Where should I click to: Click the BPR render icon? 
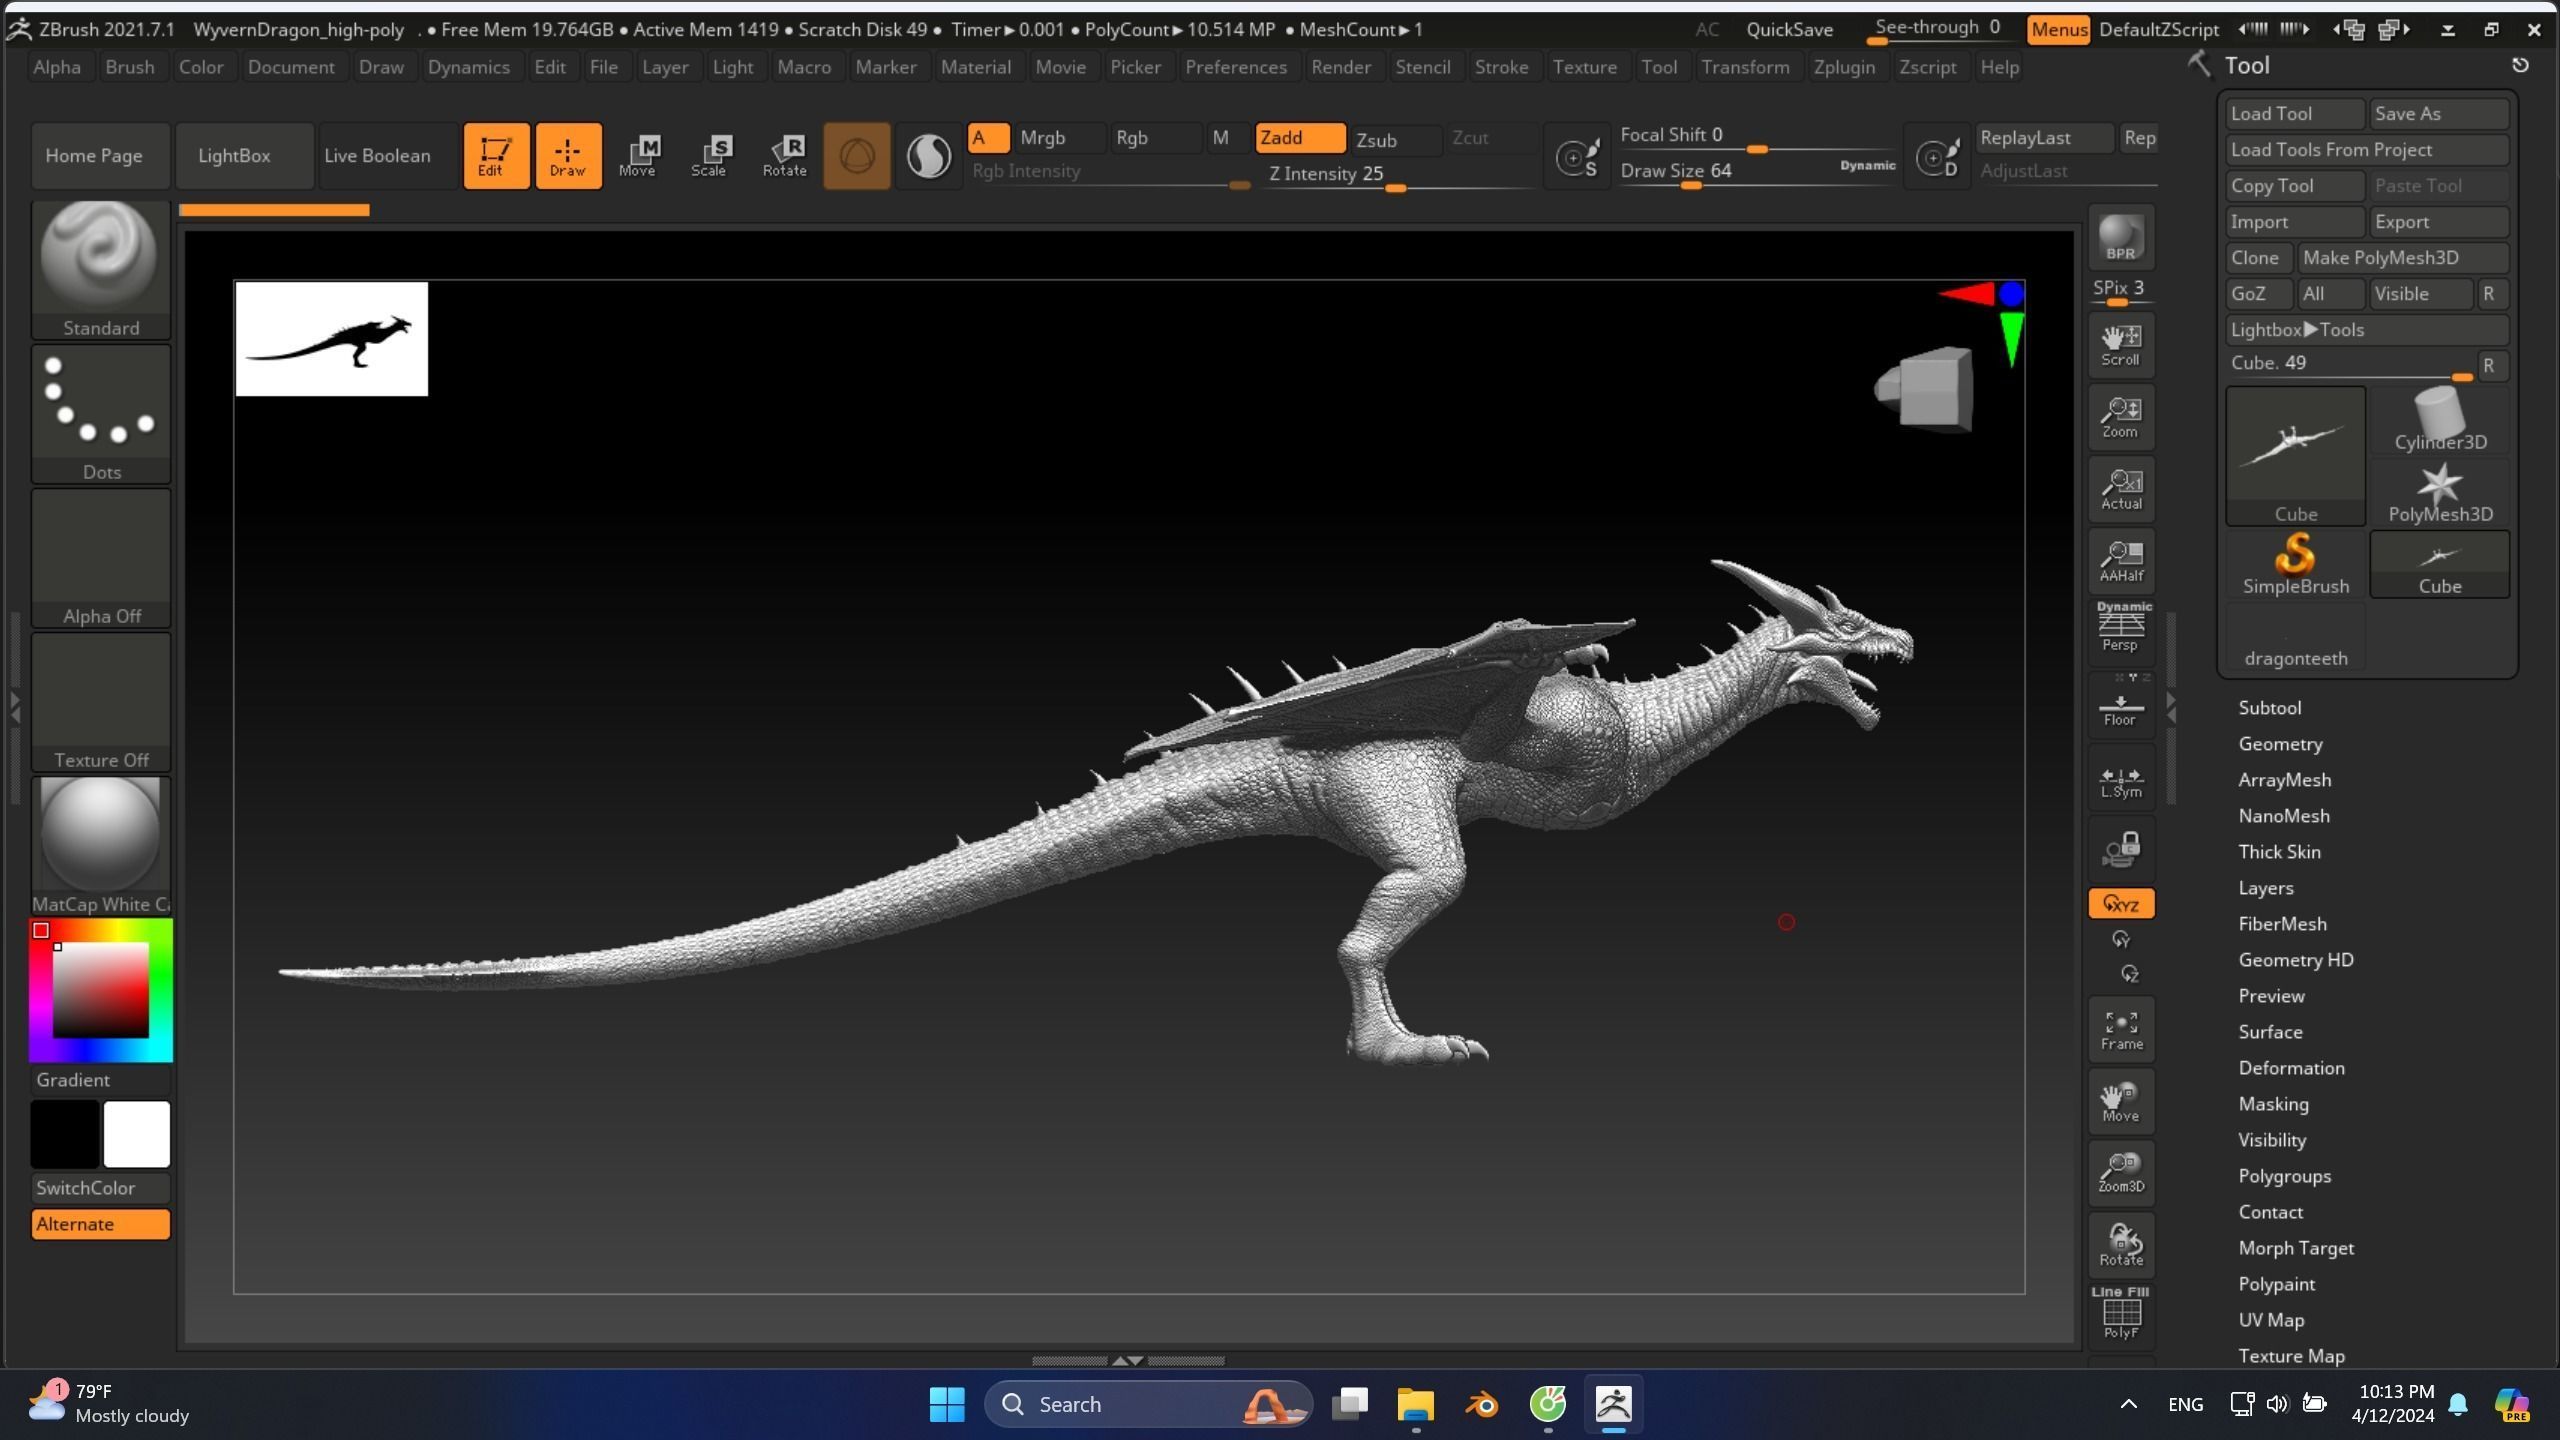pos(2121,238)
